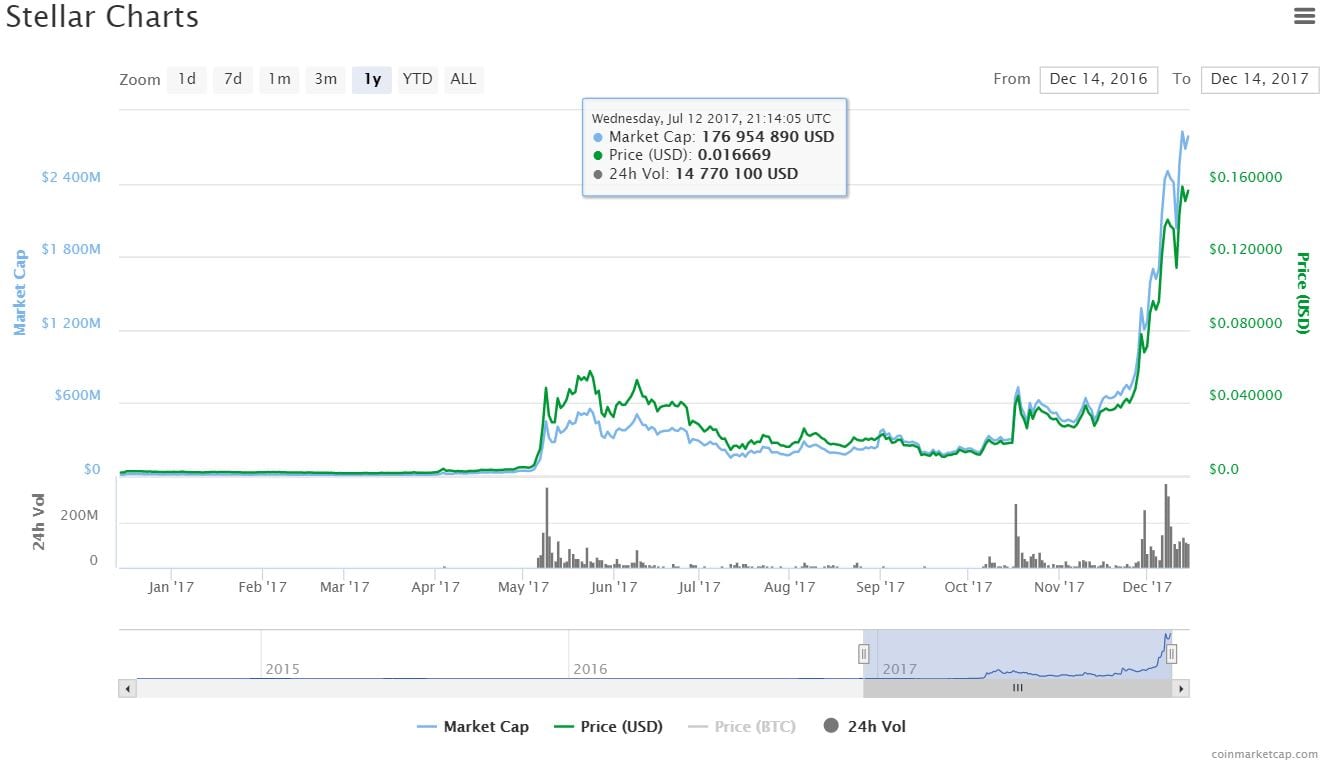Enable Price (BTC) series in legend

pyautogui.click(x=742, y=727)
